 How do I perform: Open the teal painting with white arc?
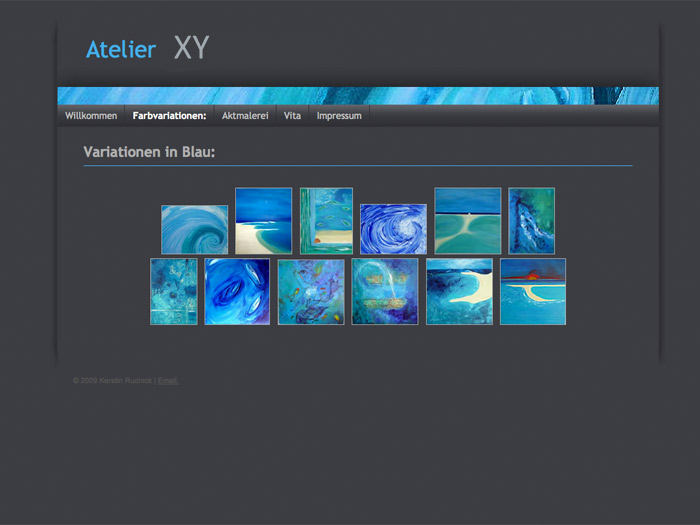(x=385, y=291)
